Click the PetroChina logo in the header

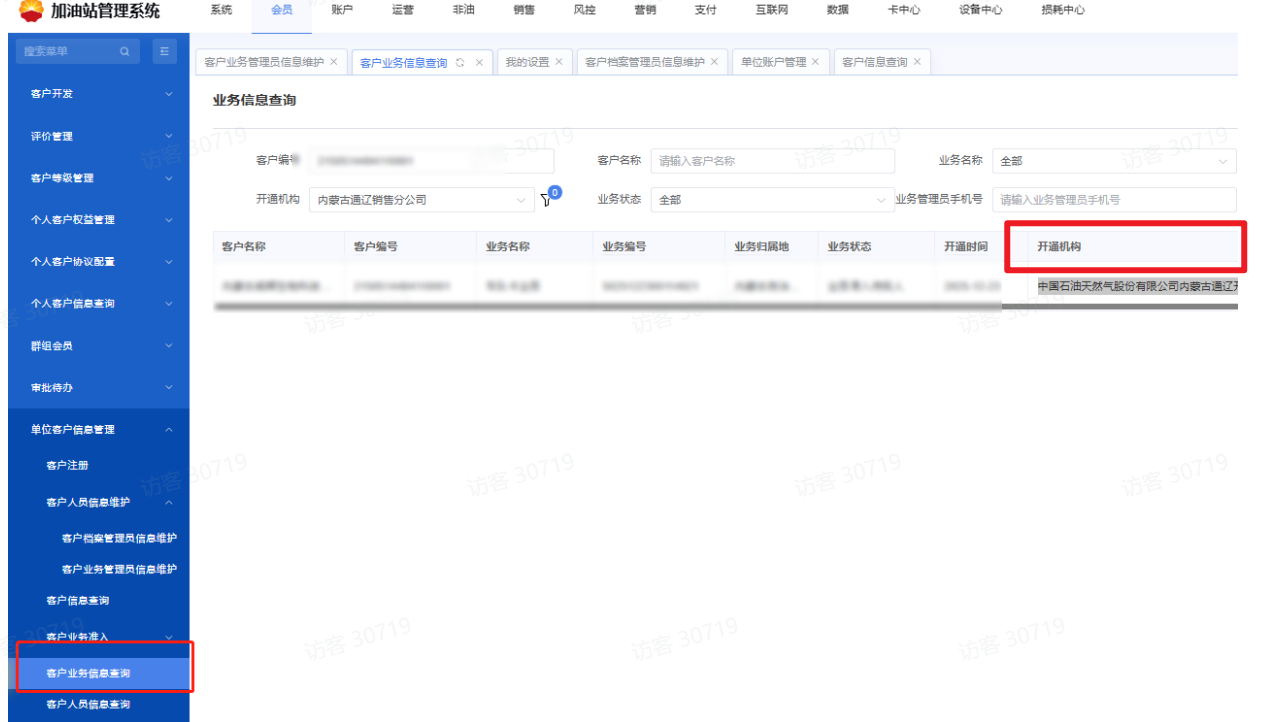[31, 11]
